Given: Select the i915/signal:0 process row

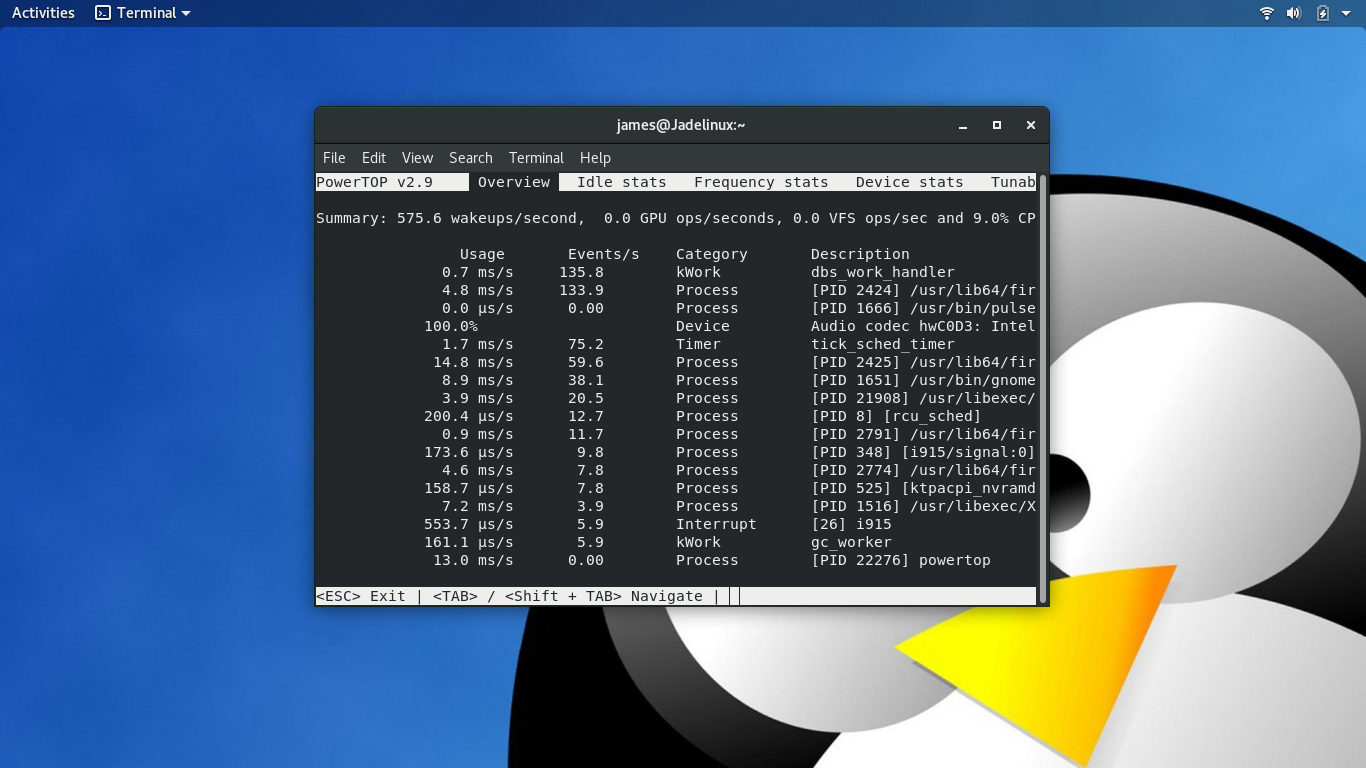Looking at the screenshot, I should [676, 452].
